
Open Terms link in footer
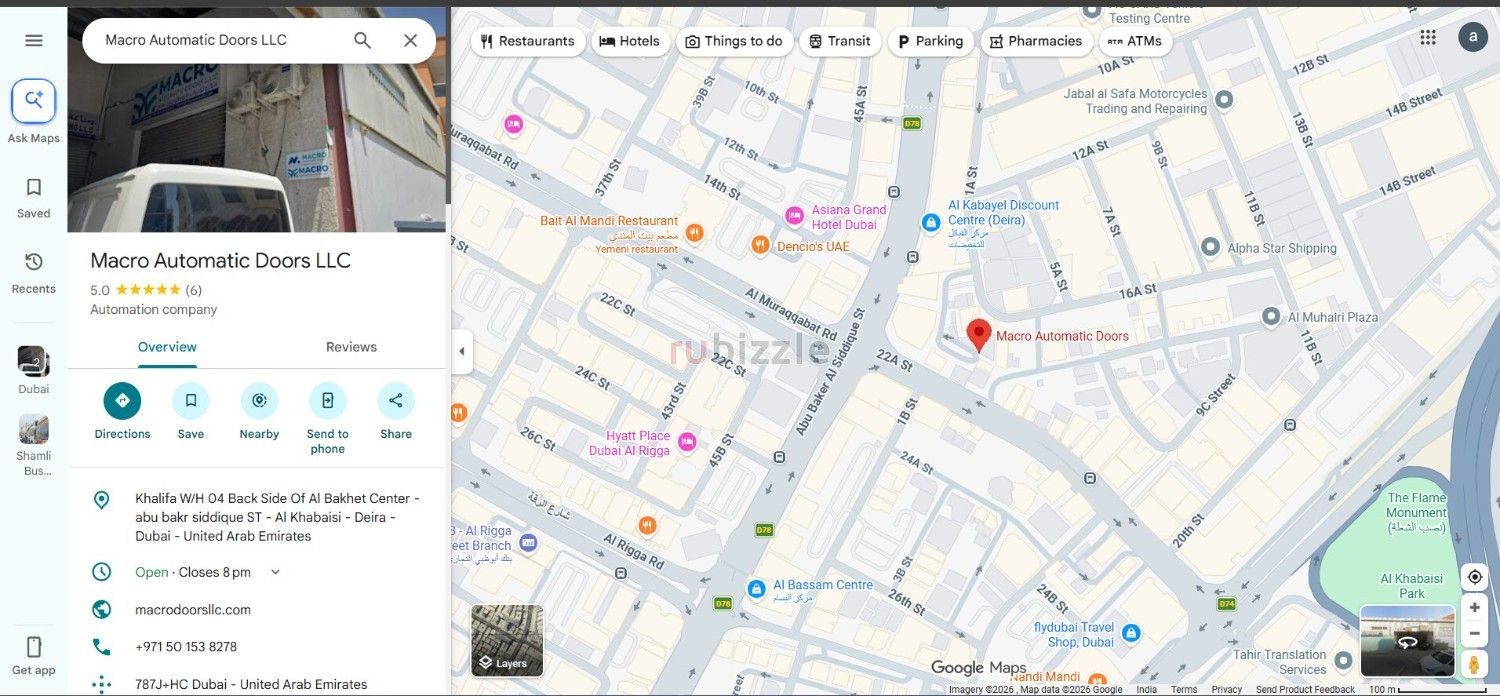[1184, 689]
